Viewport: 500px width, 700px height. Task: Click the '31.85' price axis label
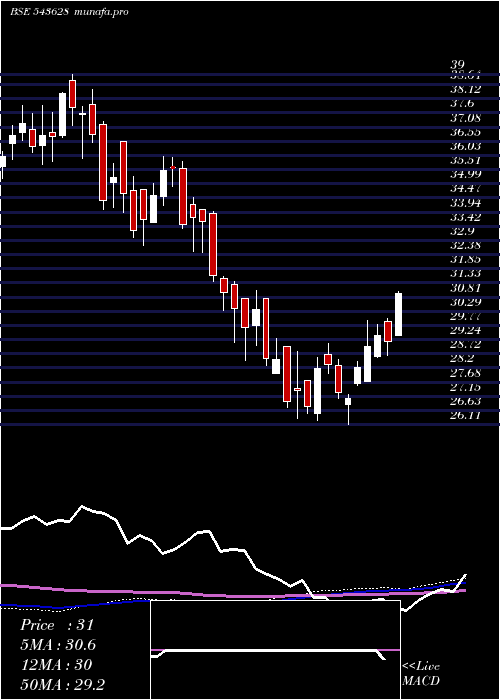(x=466, y=260)
